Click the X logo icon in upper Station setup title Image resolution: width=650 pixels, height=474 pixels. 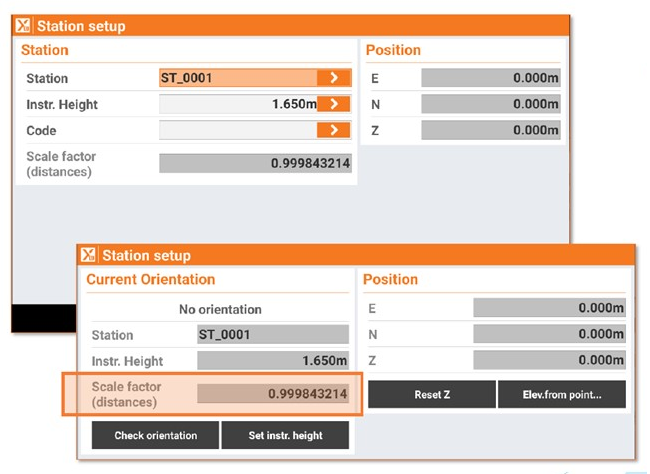pos(25,26)
